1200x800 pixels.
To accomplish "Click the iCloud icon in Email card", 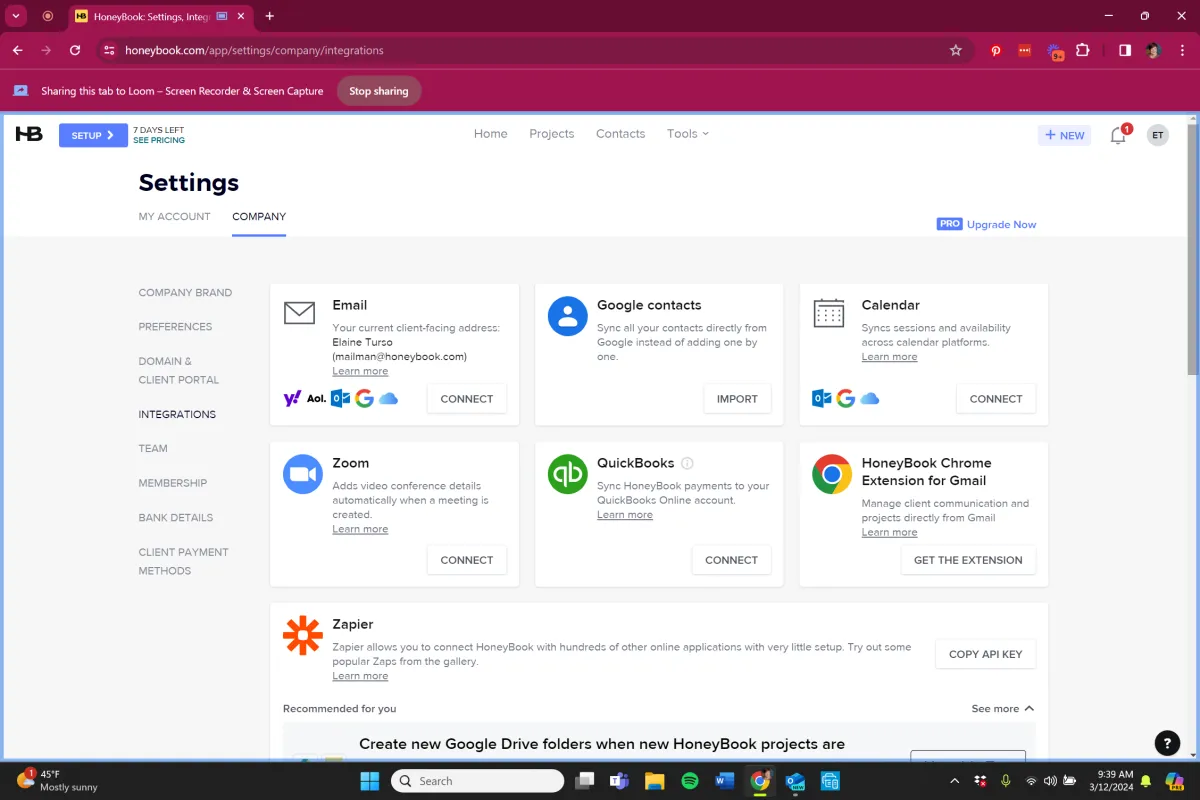I will click(x=388, y=398).
